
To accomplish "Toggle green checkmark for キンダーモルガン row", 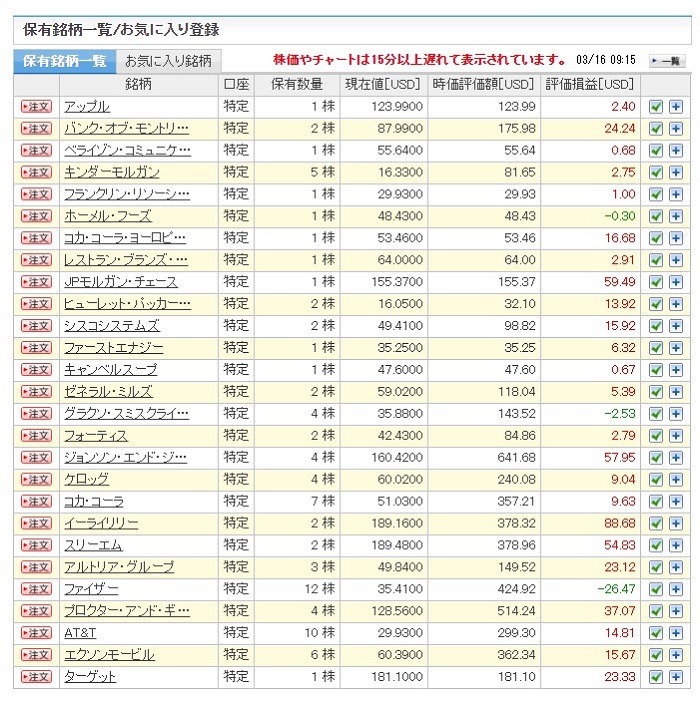I will (656, 173).
